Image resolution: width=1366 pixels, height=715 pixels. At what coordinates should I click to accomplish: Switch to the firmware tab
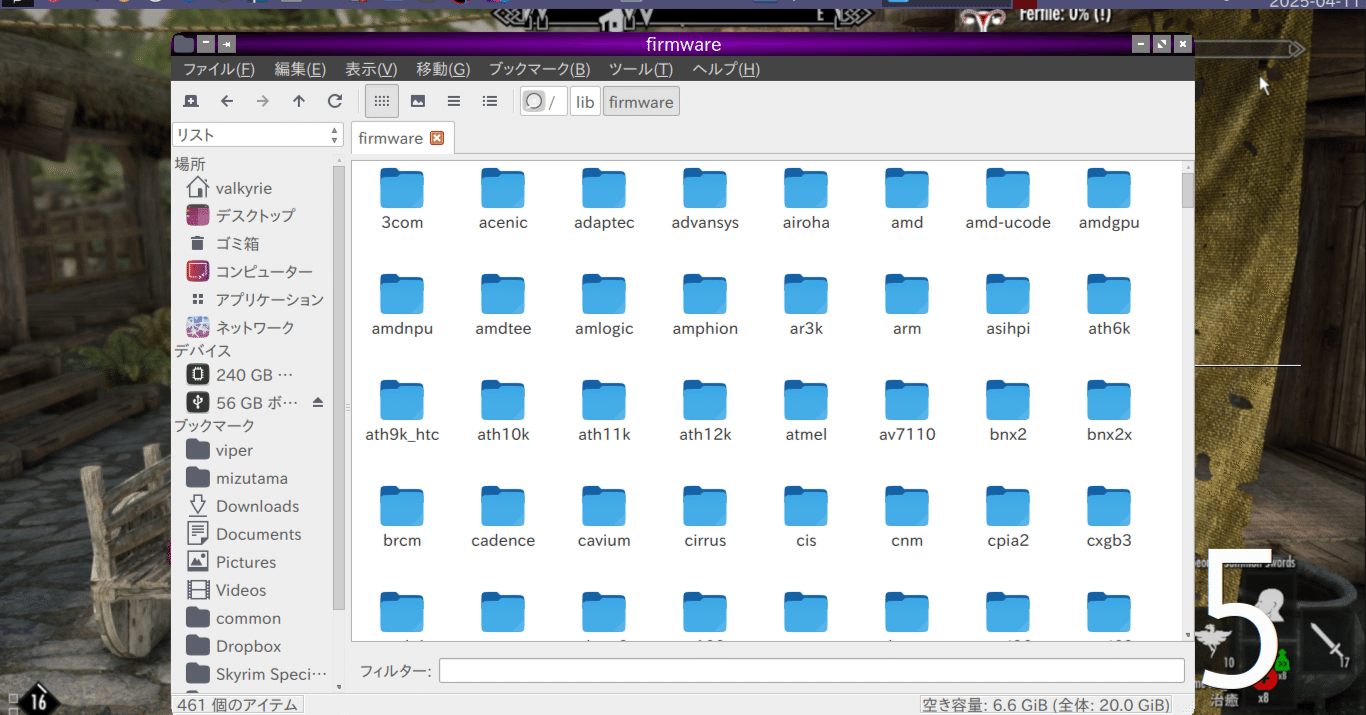click(x=393, y=138)
